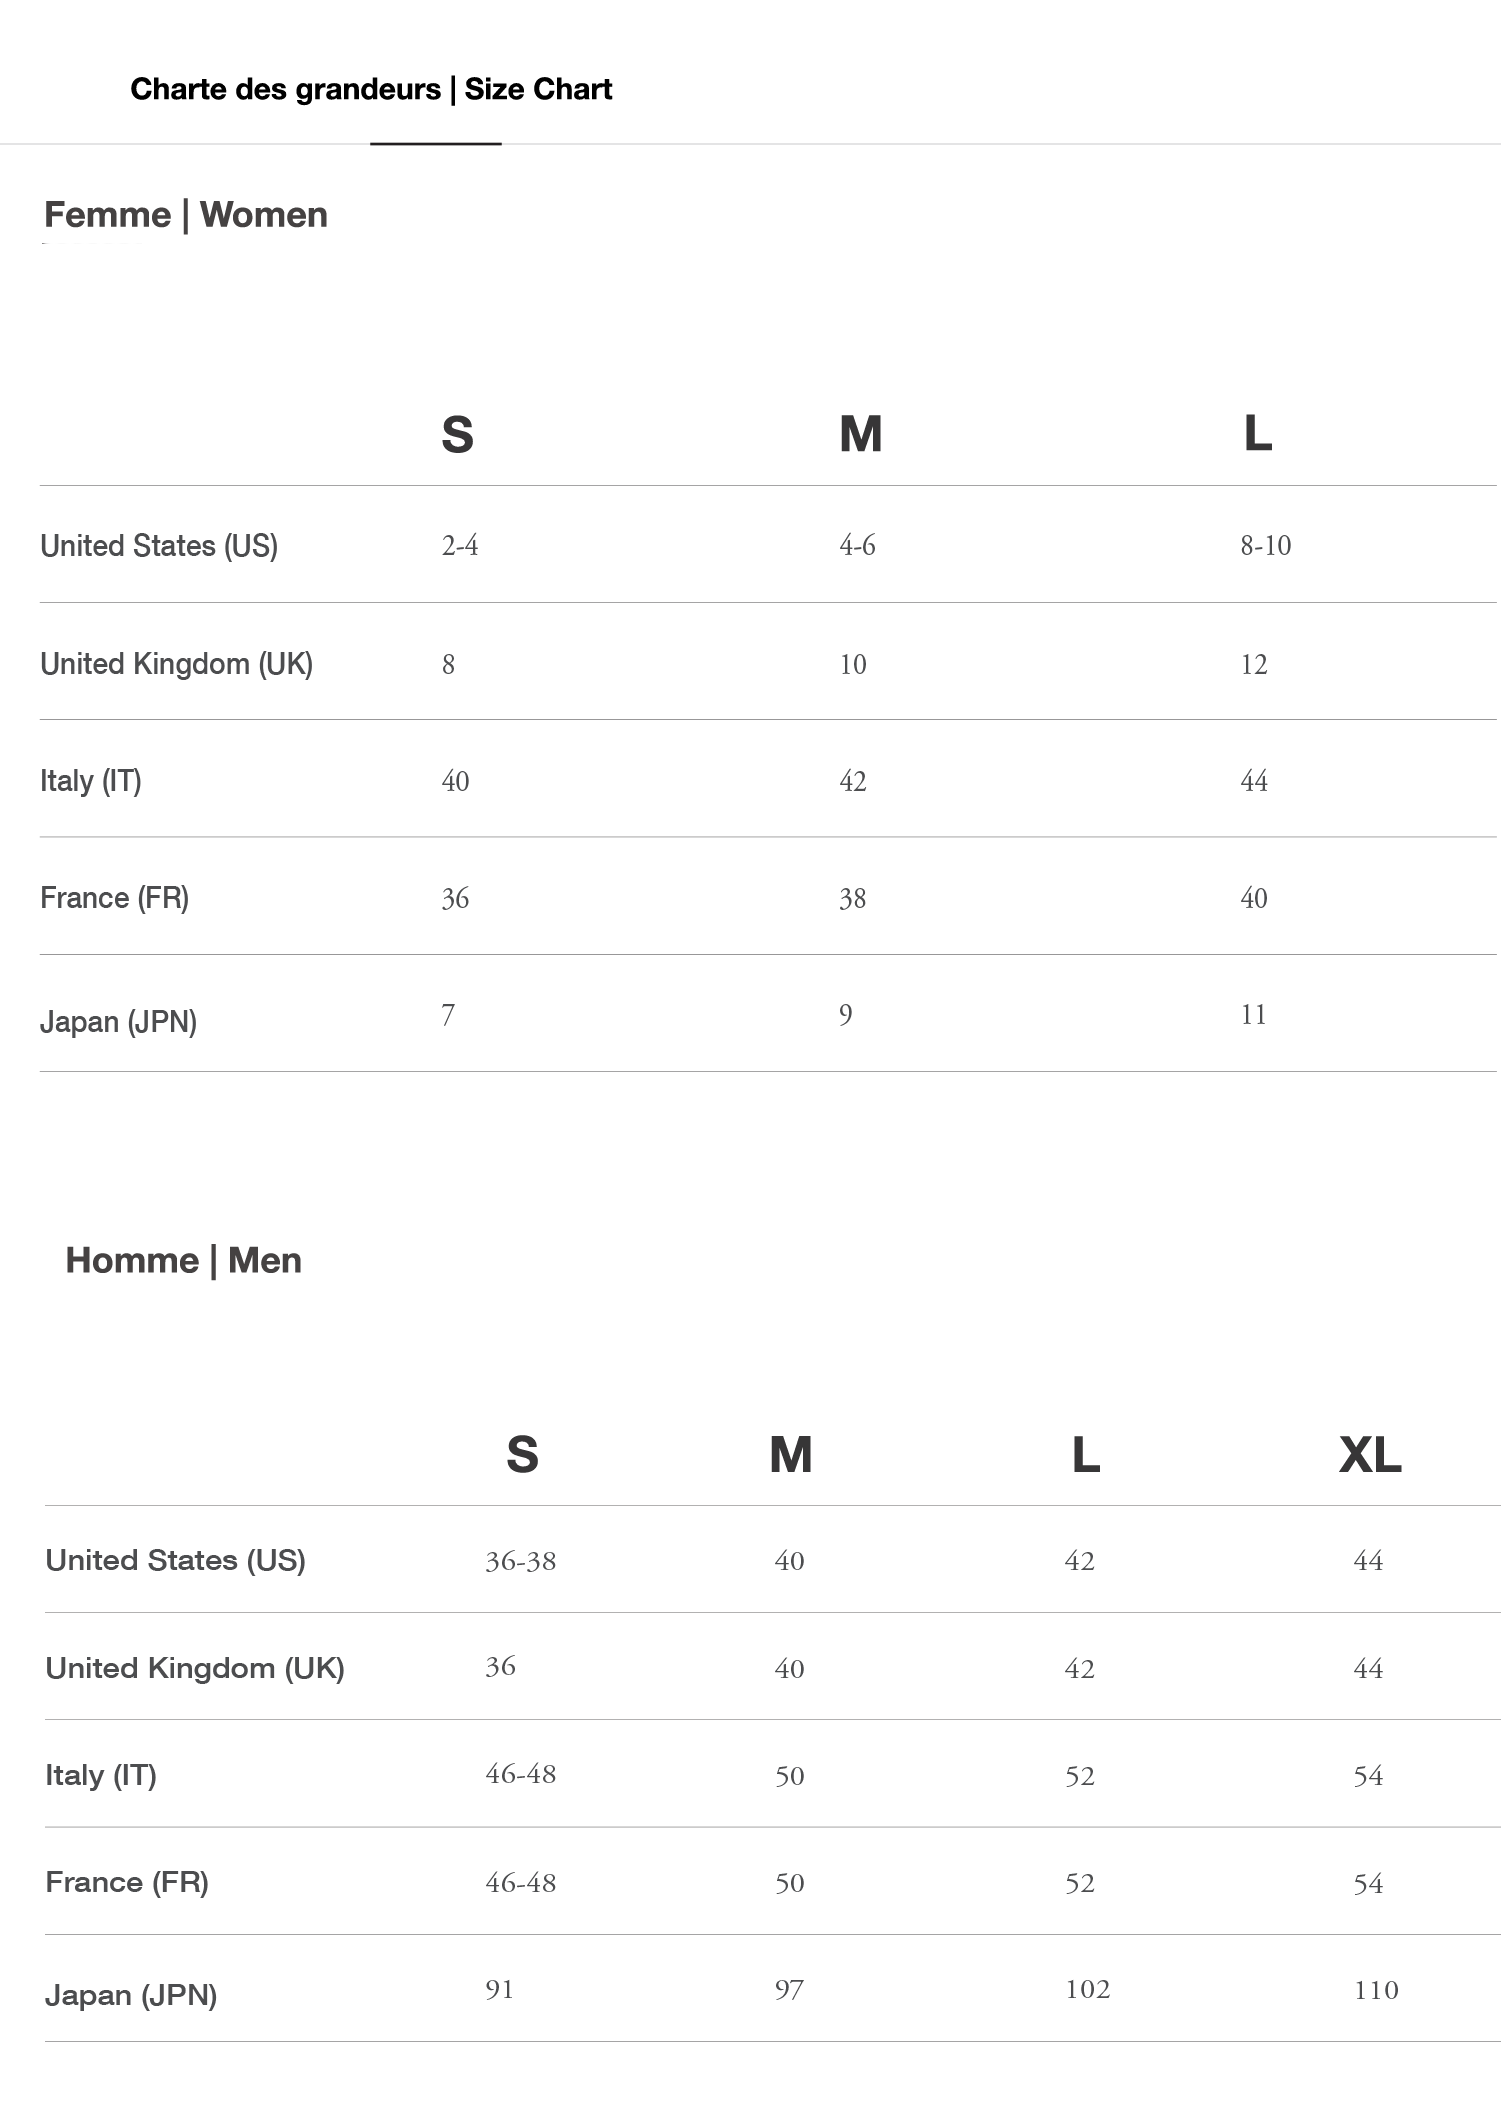The width and height of the screenshot is (1501, 2110).
Task: Select the Men's US size 36-38 cell
Action: click(x=520, y=1561)
